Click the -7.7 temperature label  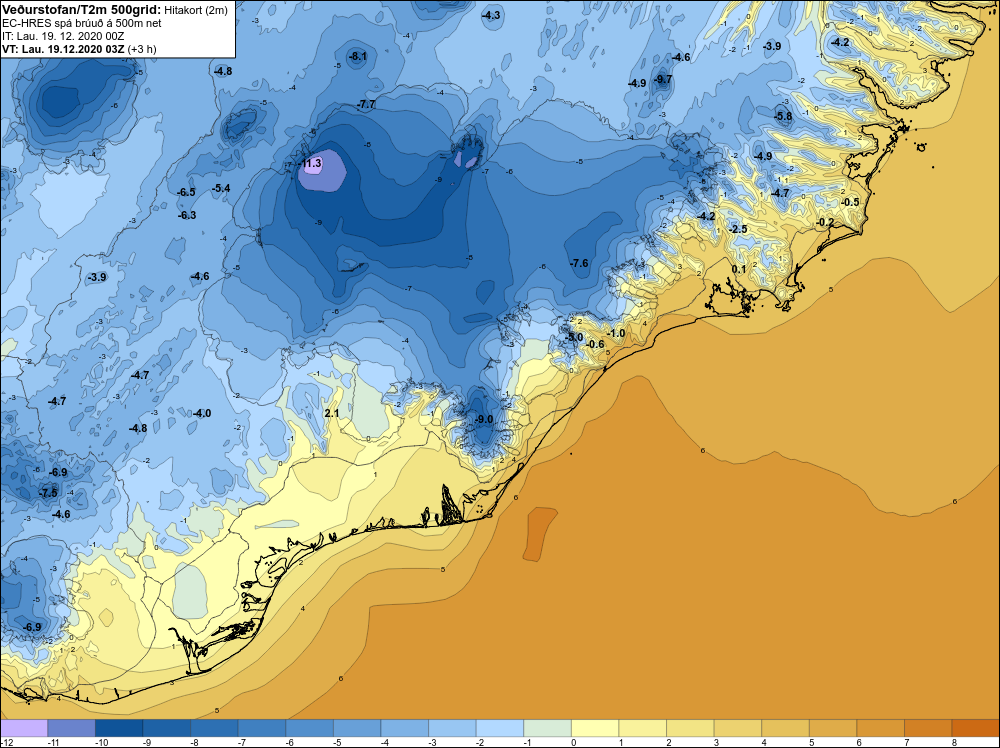[x=366, y=104]
